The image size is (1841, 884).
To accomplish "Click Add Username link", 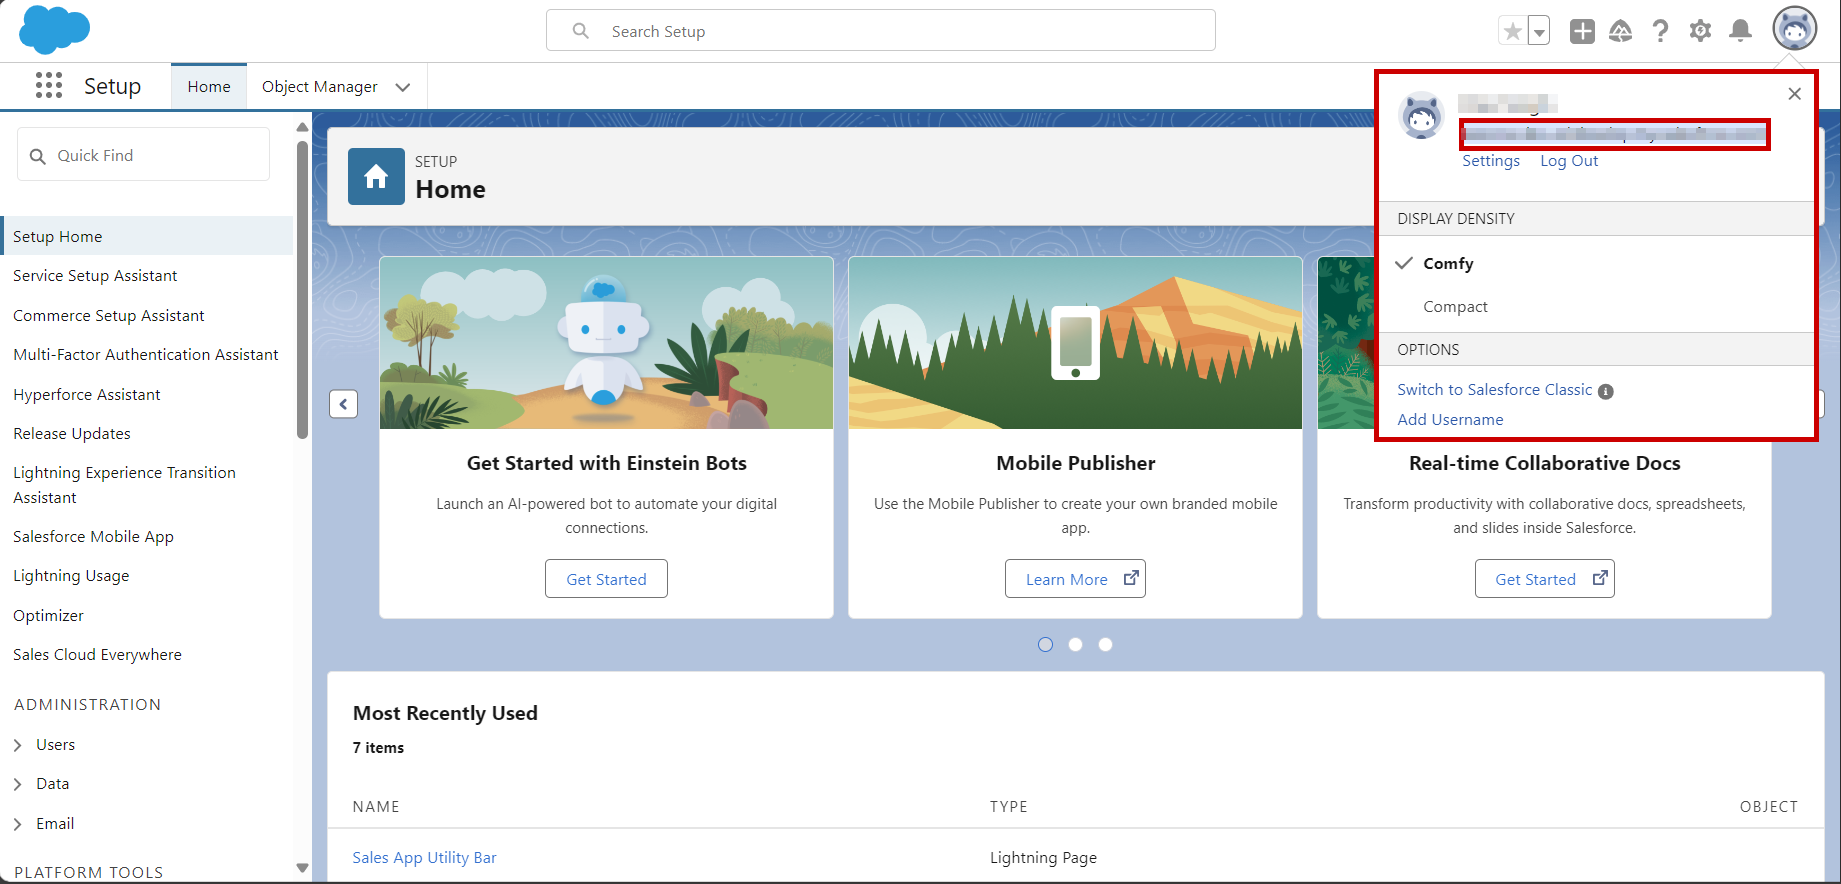I will coord(1450,420).
